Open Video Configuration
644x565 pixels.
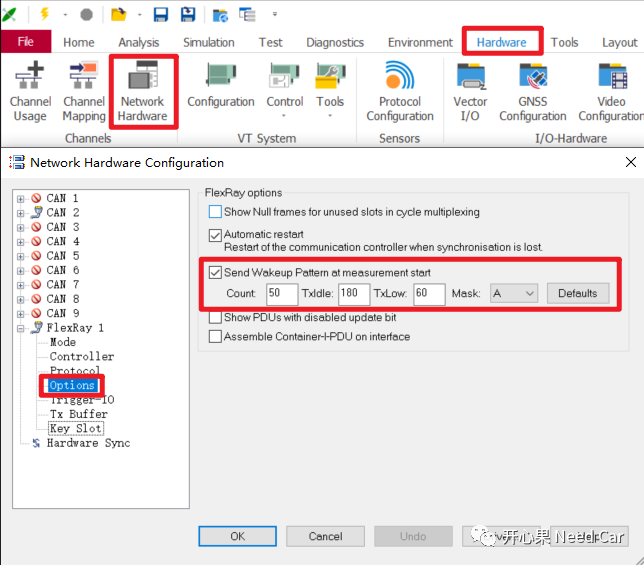click(611, 92)
